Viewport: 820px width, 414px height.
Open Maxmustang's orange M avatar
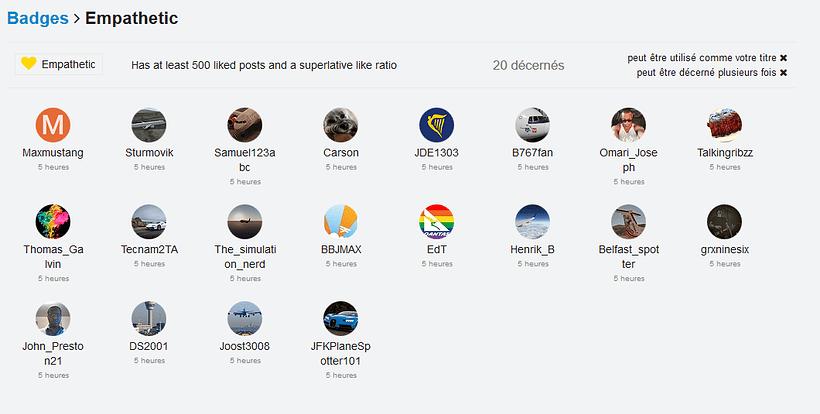coord(53,125)
